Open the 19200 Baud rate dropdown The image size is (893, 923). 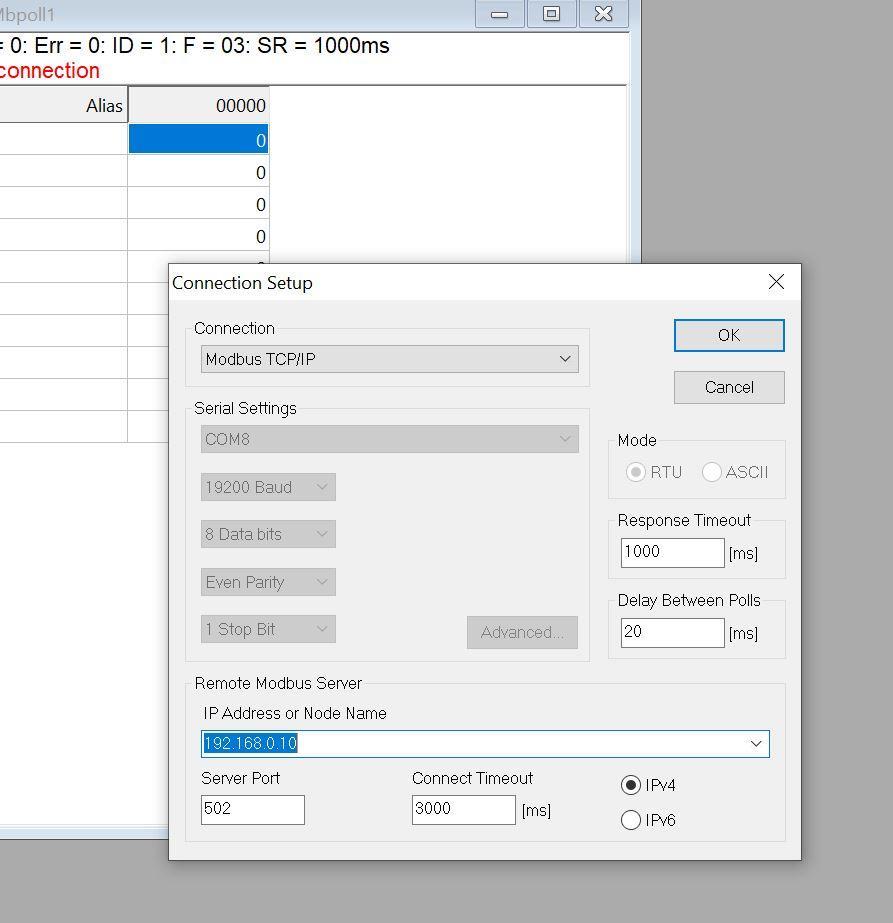click(x=267, y=487)
